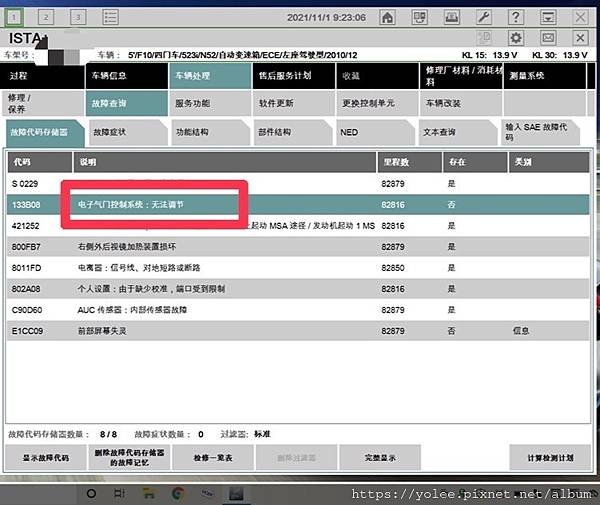Image resolution: width=600 pixels, height=505 pixels.
Task: Select fault code row 800FB7
Action: click(298, 247)
